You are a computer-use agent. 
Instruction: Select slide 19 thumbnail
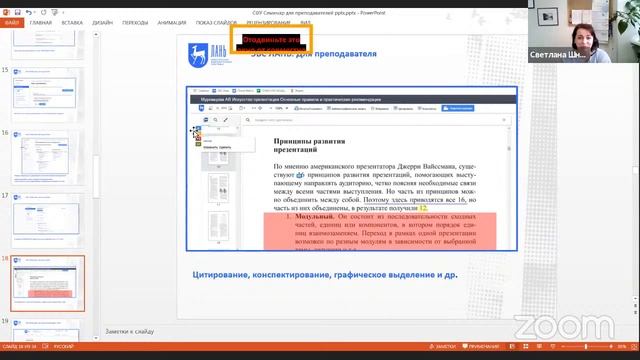click(x=47, y=330)
